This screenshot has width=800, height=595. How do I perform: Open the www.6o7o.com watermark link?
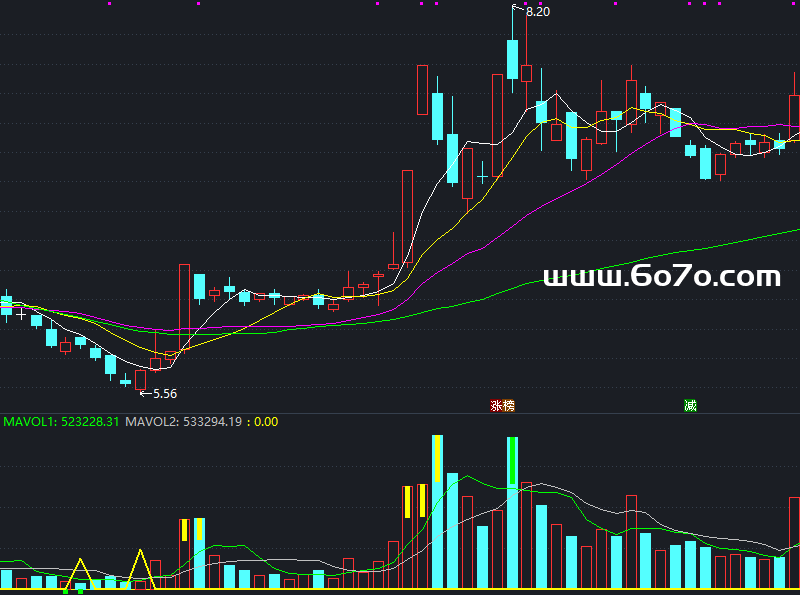click(x=661, y=276)
